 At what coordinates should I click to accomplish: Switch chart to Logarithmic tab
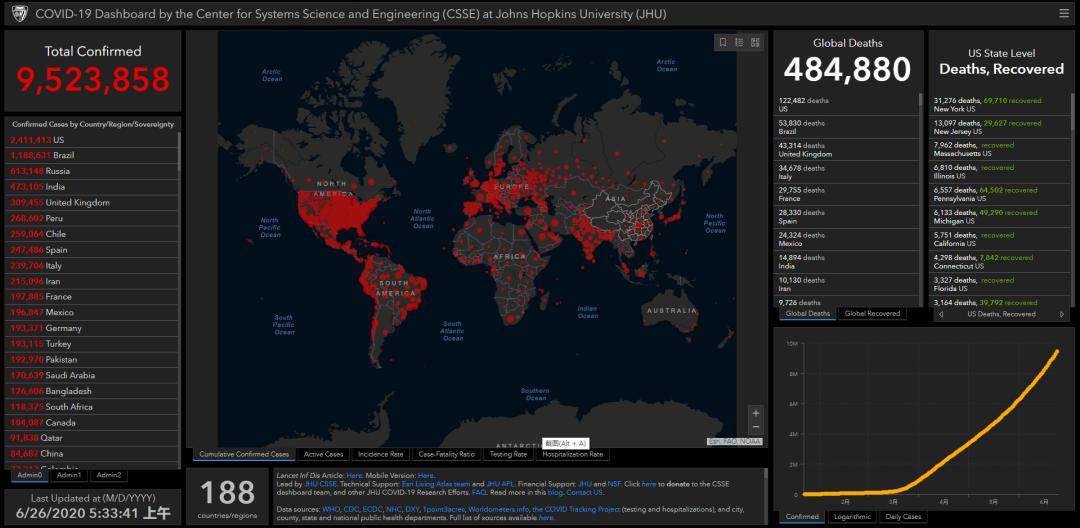(852, 517)
